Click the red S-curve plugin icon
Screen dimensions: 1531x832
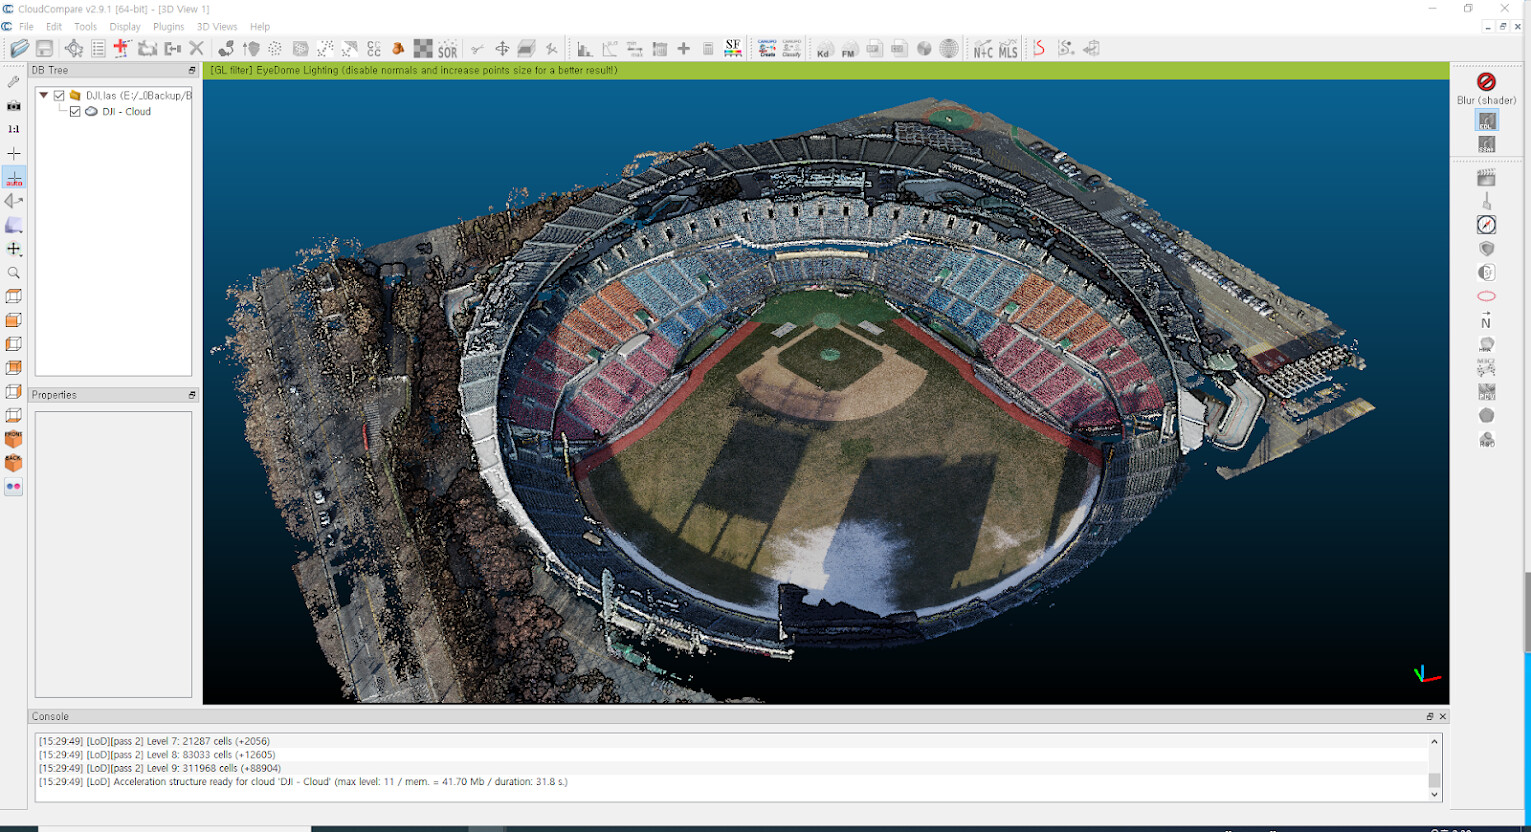pos(1039,48)
